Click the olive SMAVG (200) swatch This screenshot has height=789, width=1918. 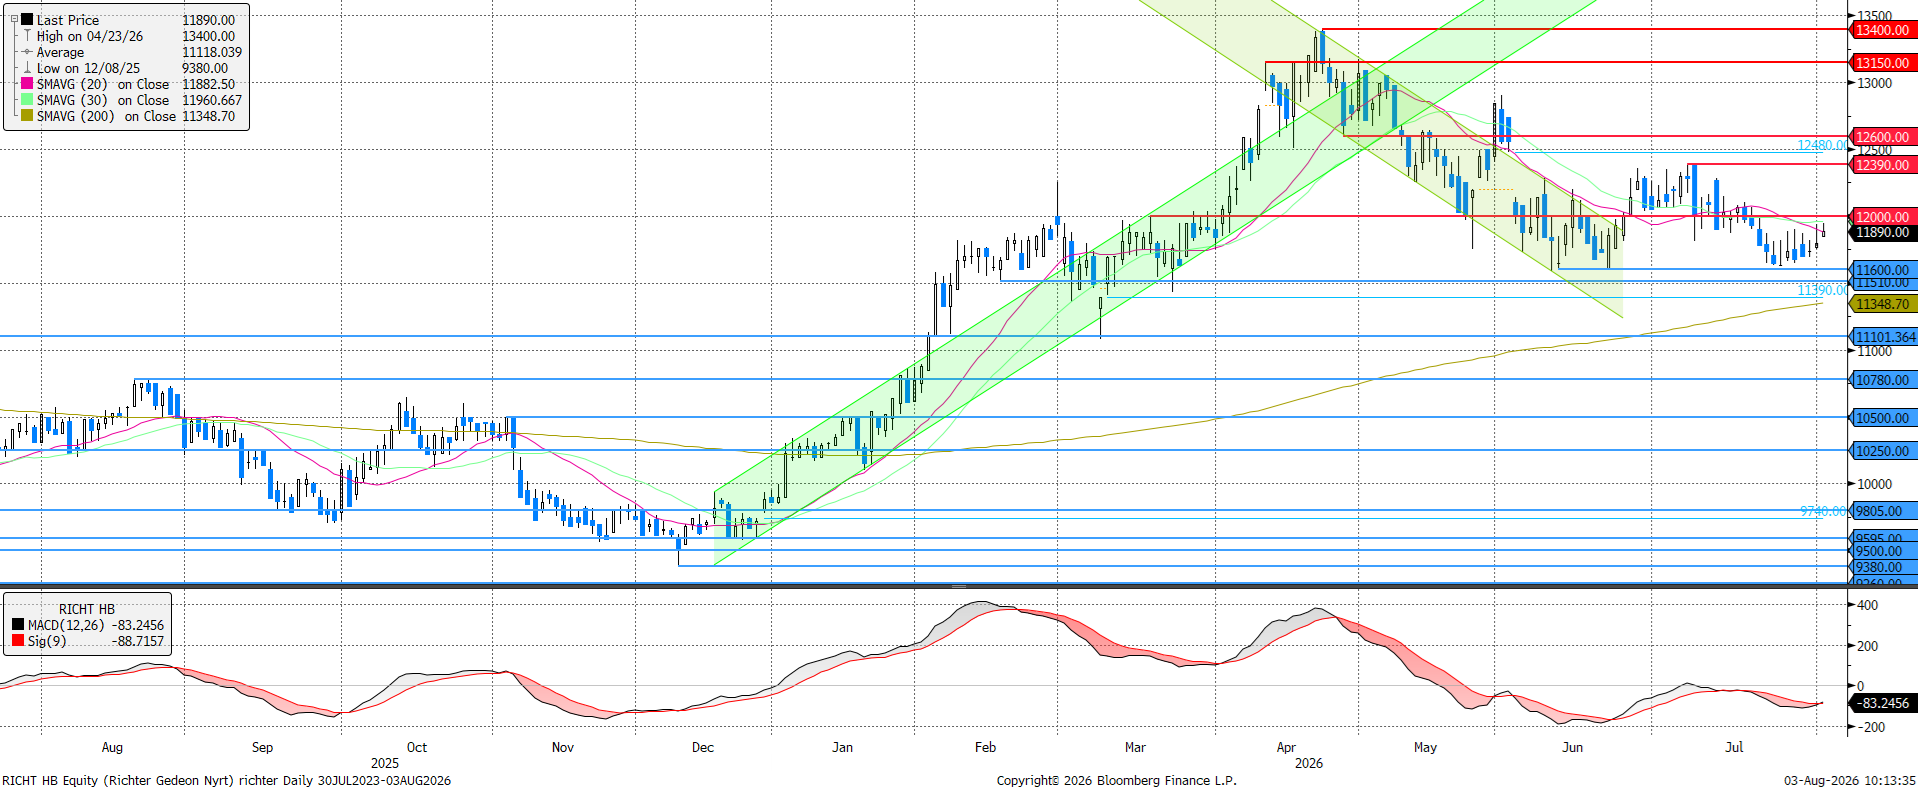[27, 116]
